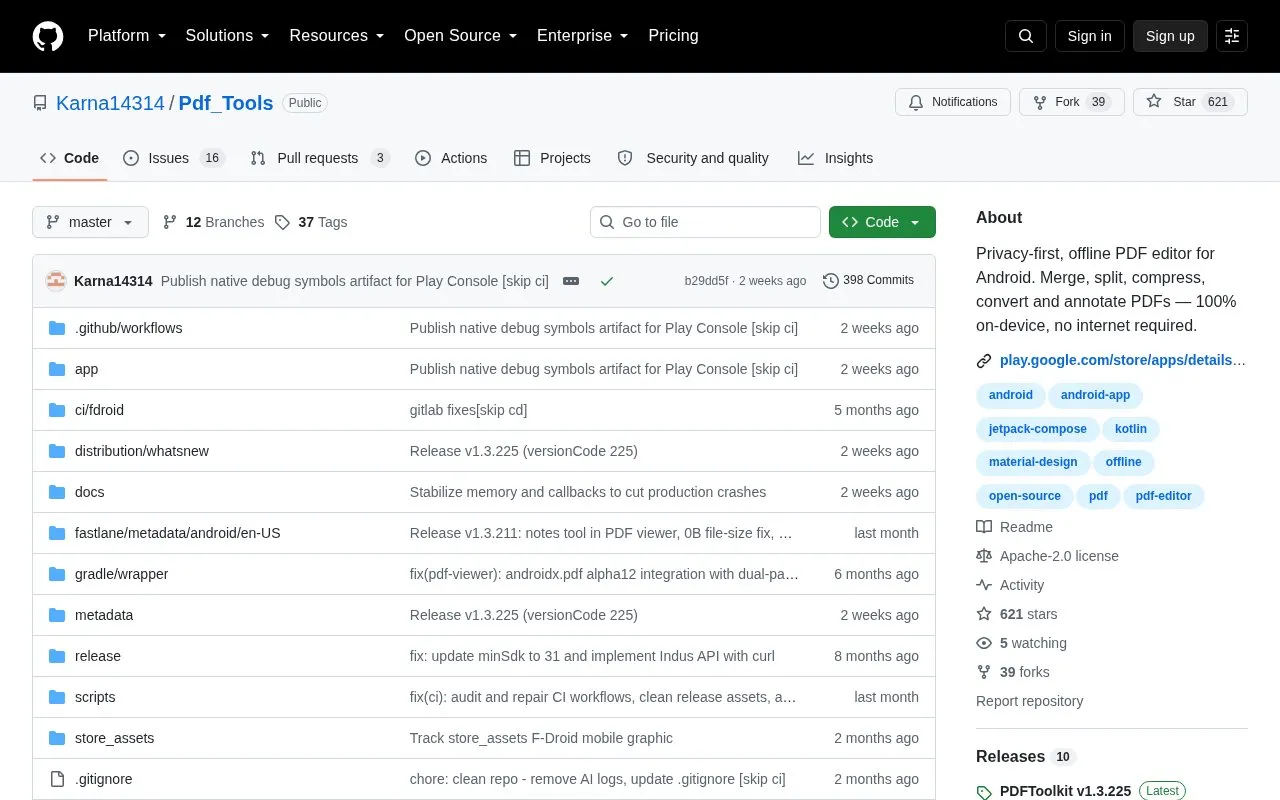View the green check status icon

[606, 281]
